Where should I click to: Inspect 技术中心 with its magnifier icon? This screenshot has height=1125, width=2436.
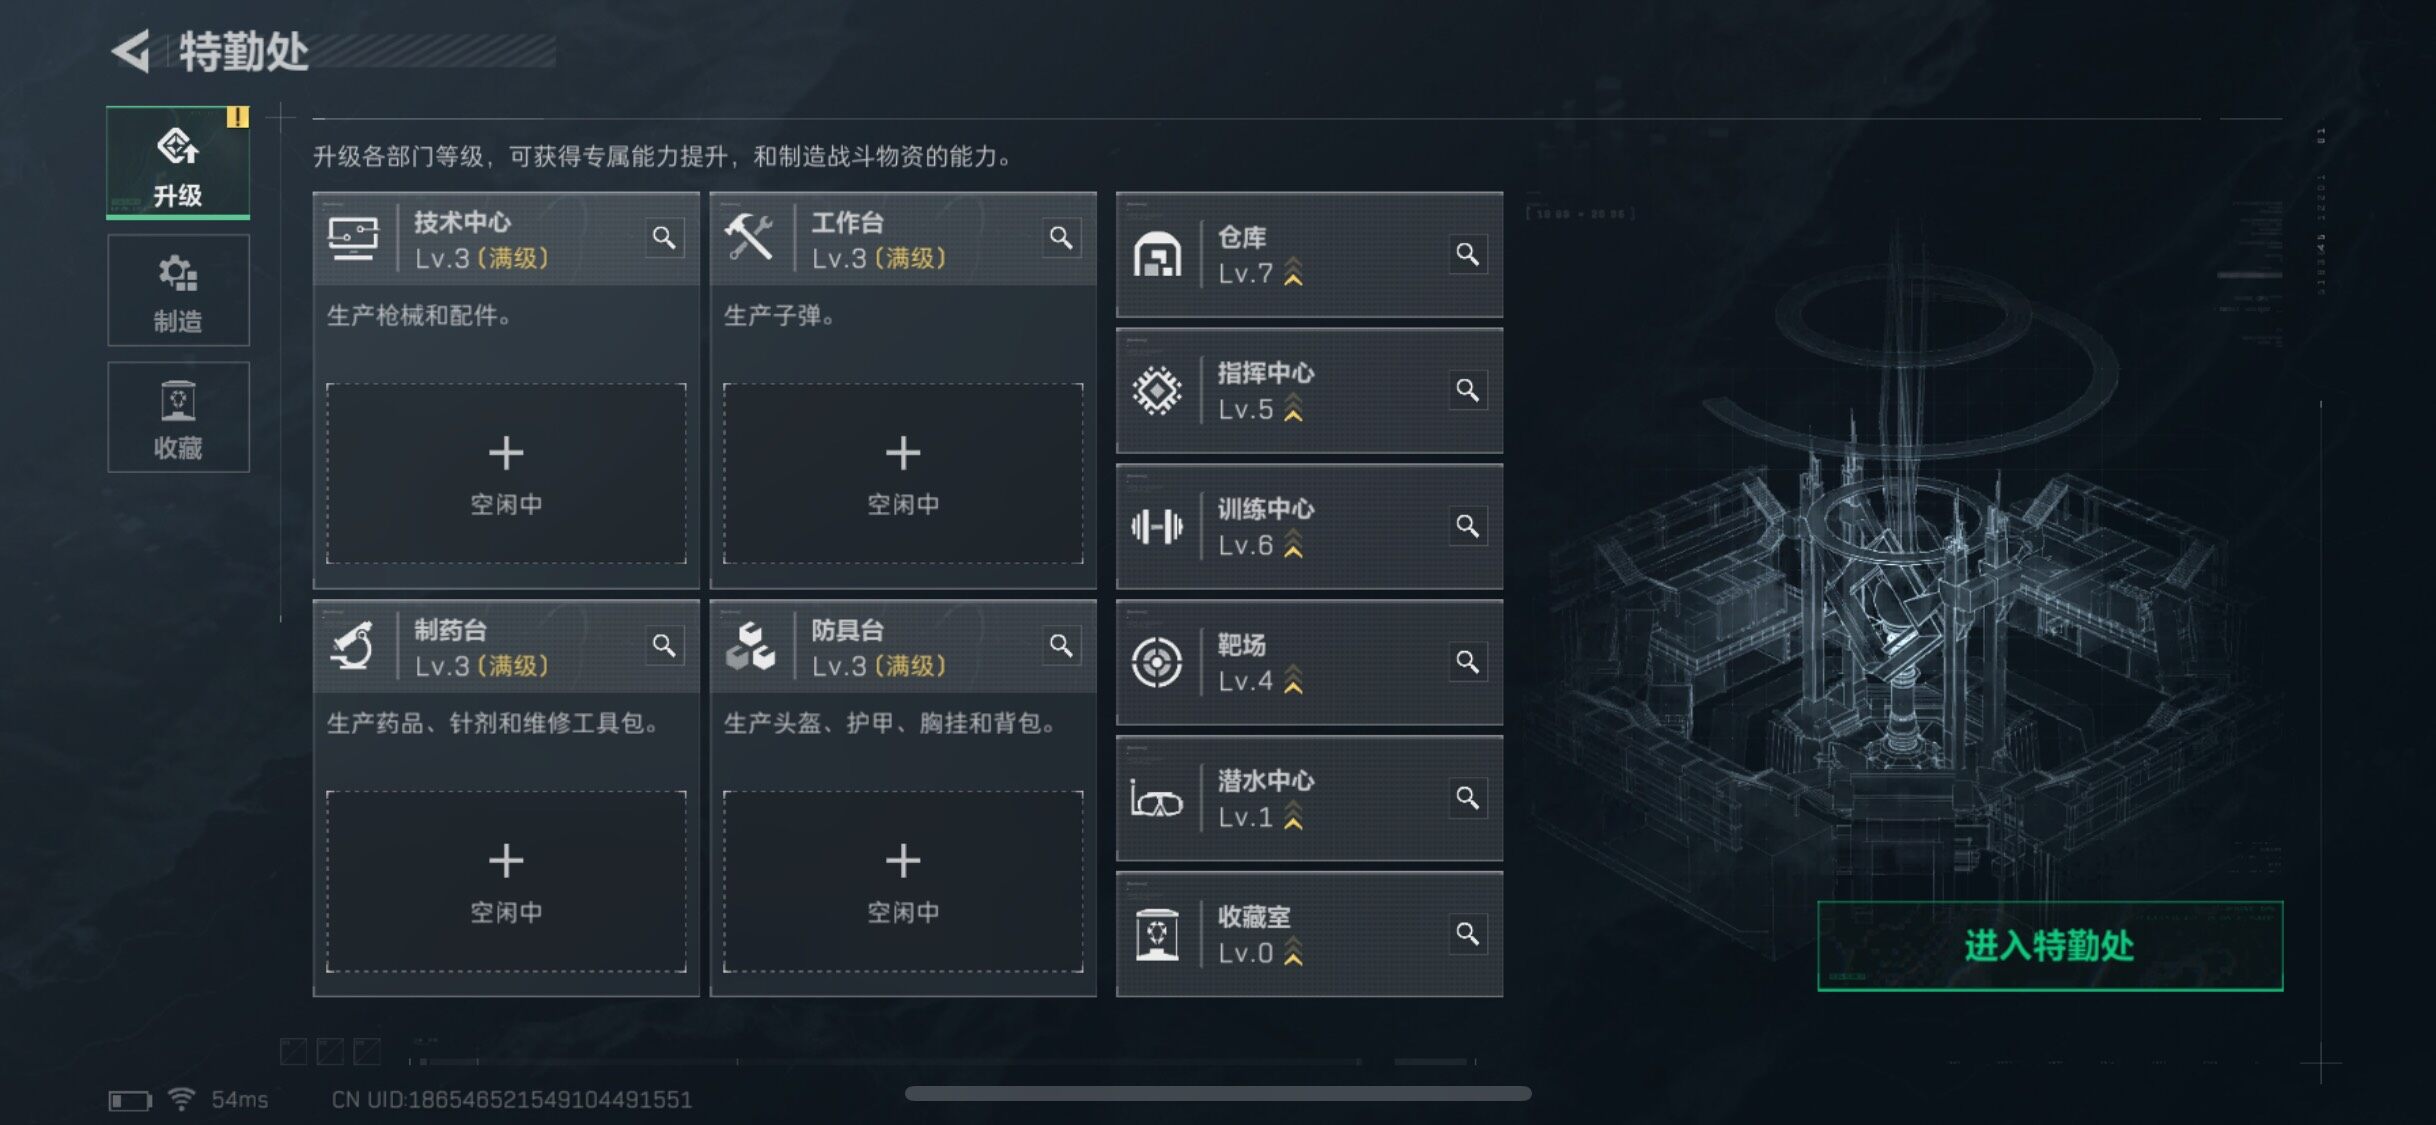point(664,238)
